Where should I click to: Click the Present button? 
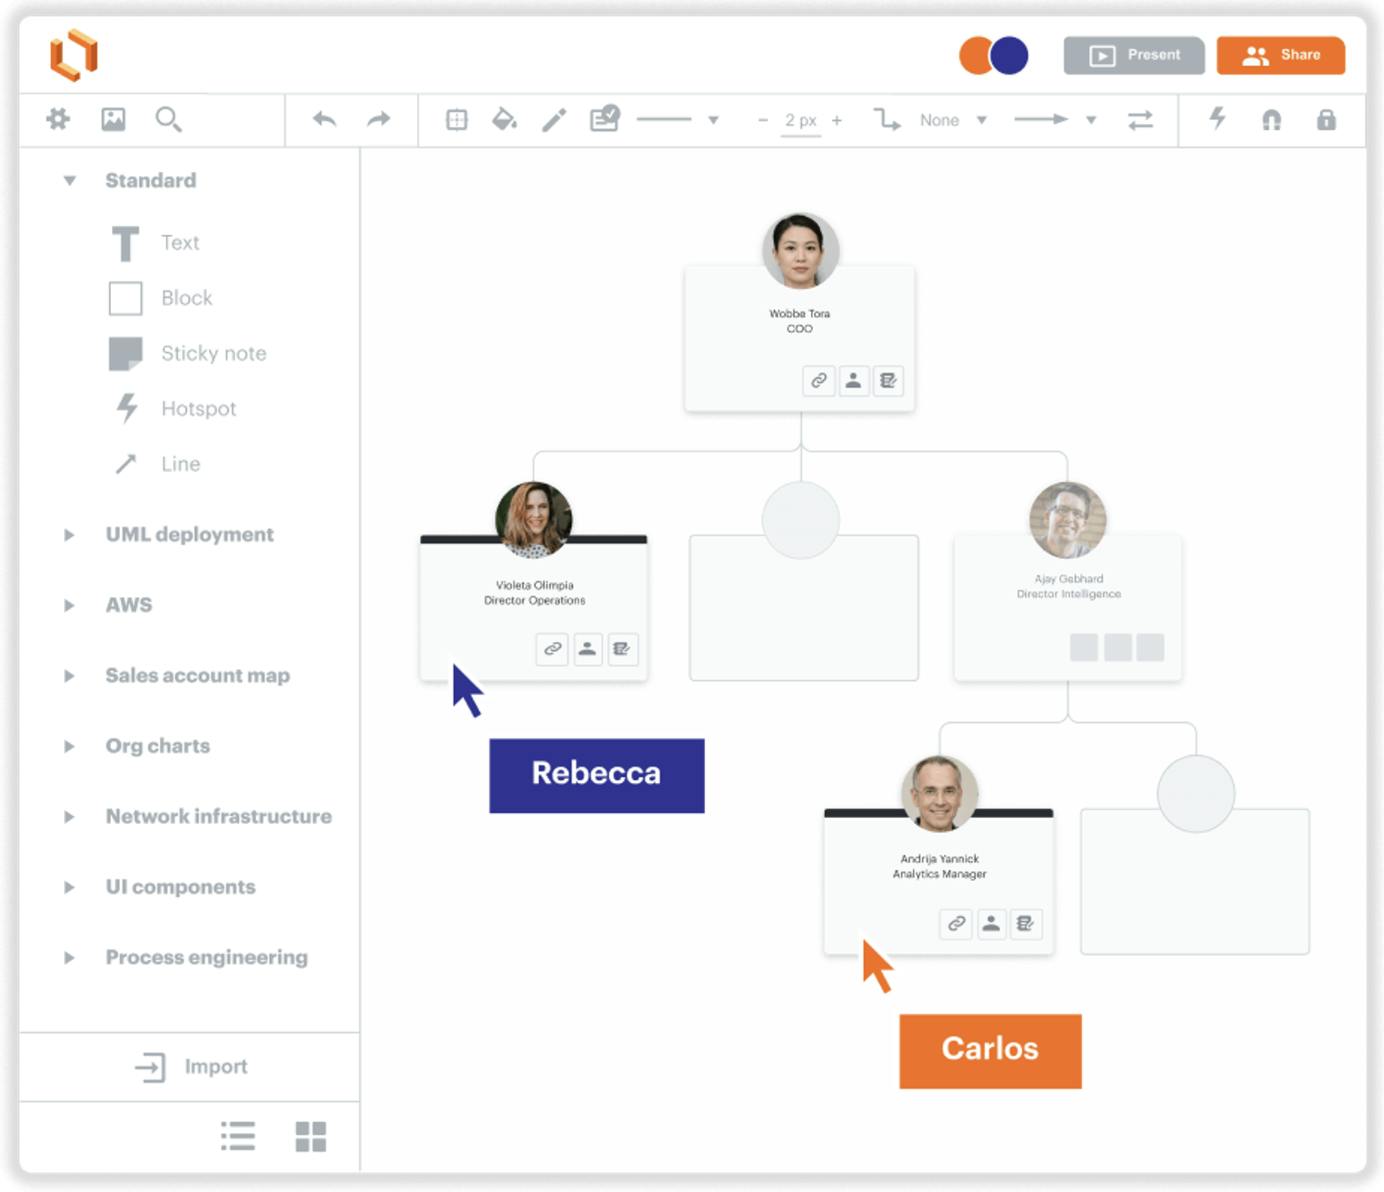(1135, 55)
